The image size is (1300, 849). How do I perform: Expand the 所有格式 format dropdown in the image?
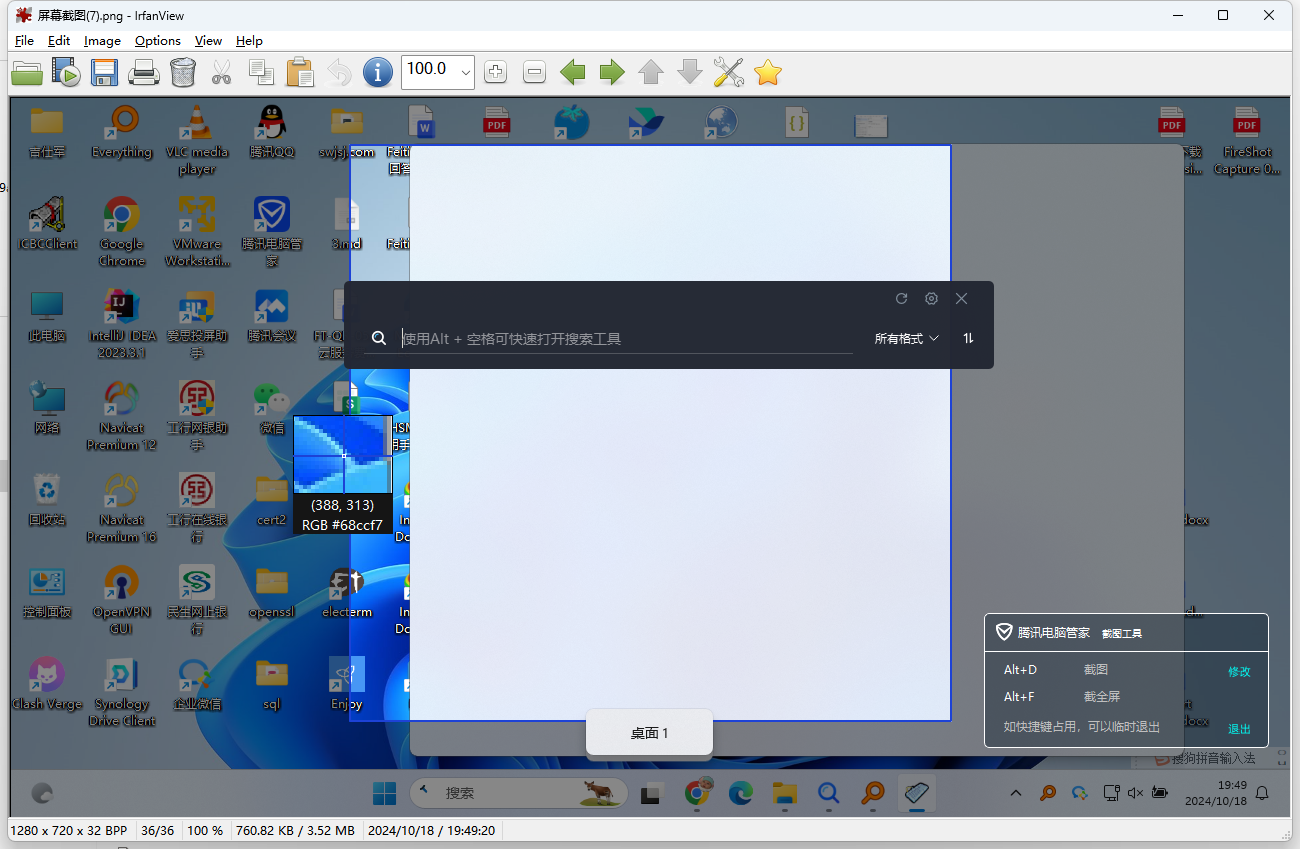click(x=906, y=339)
